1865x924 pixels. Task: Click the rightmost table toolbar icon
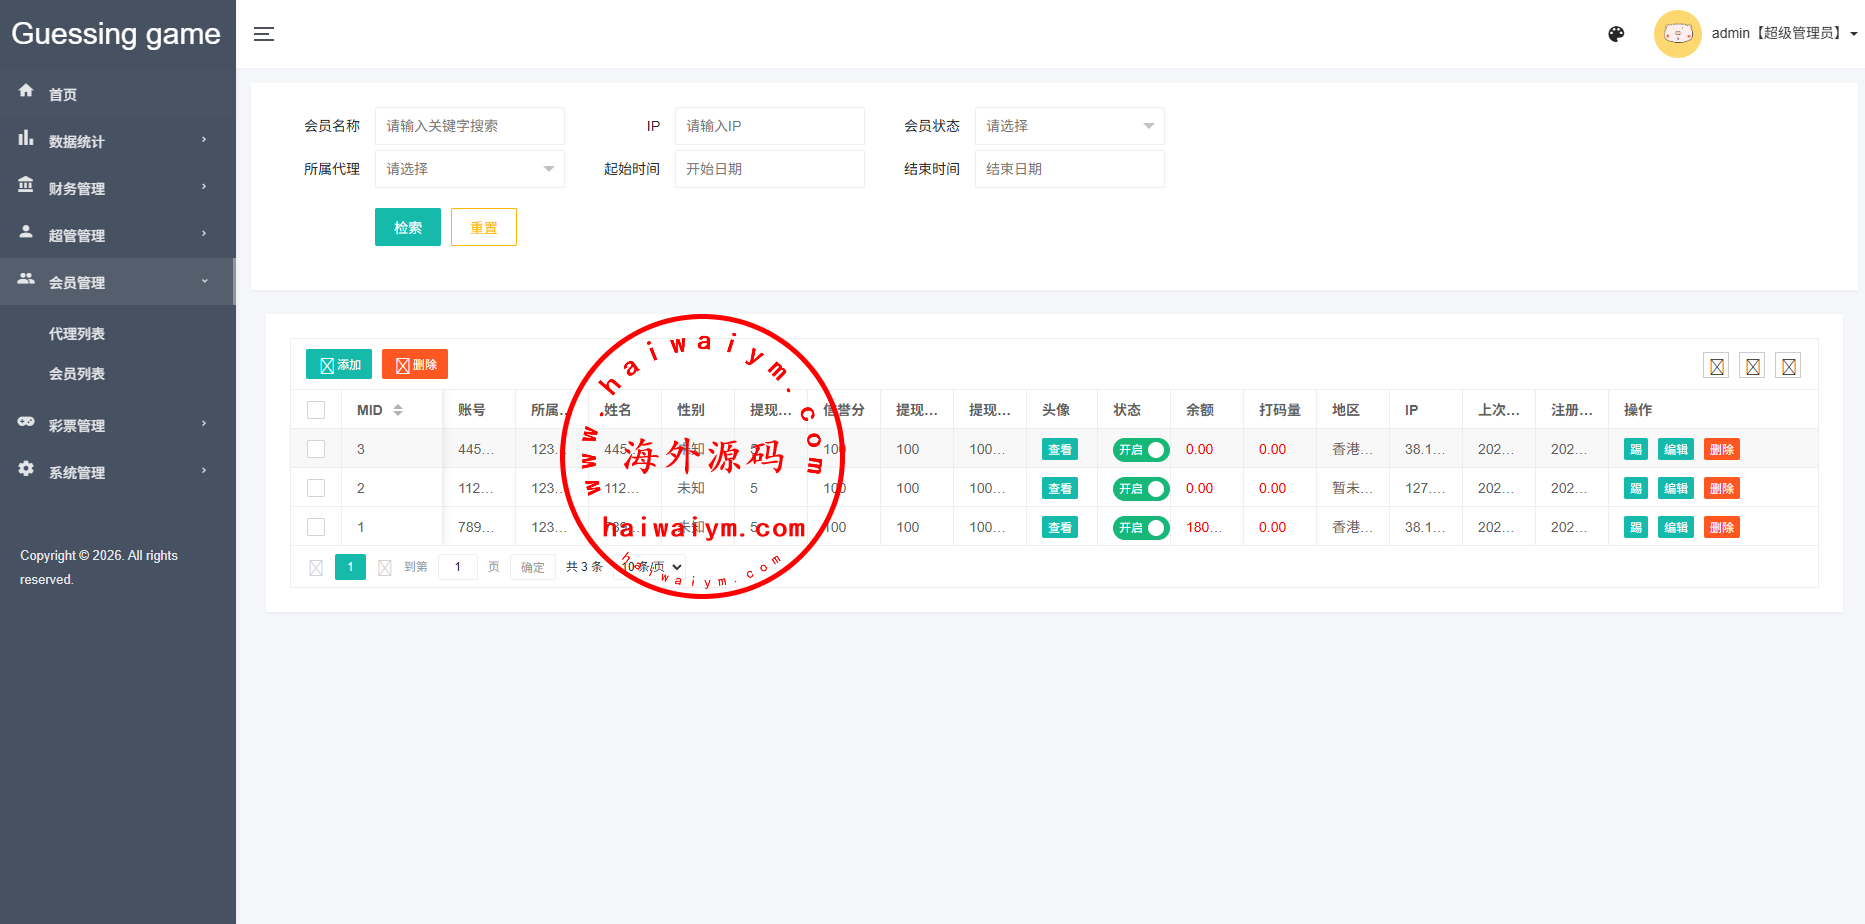point(1788,366)
